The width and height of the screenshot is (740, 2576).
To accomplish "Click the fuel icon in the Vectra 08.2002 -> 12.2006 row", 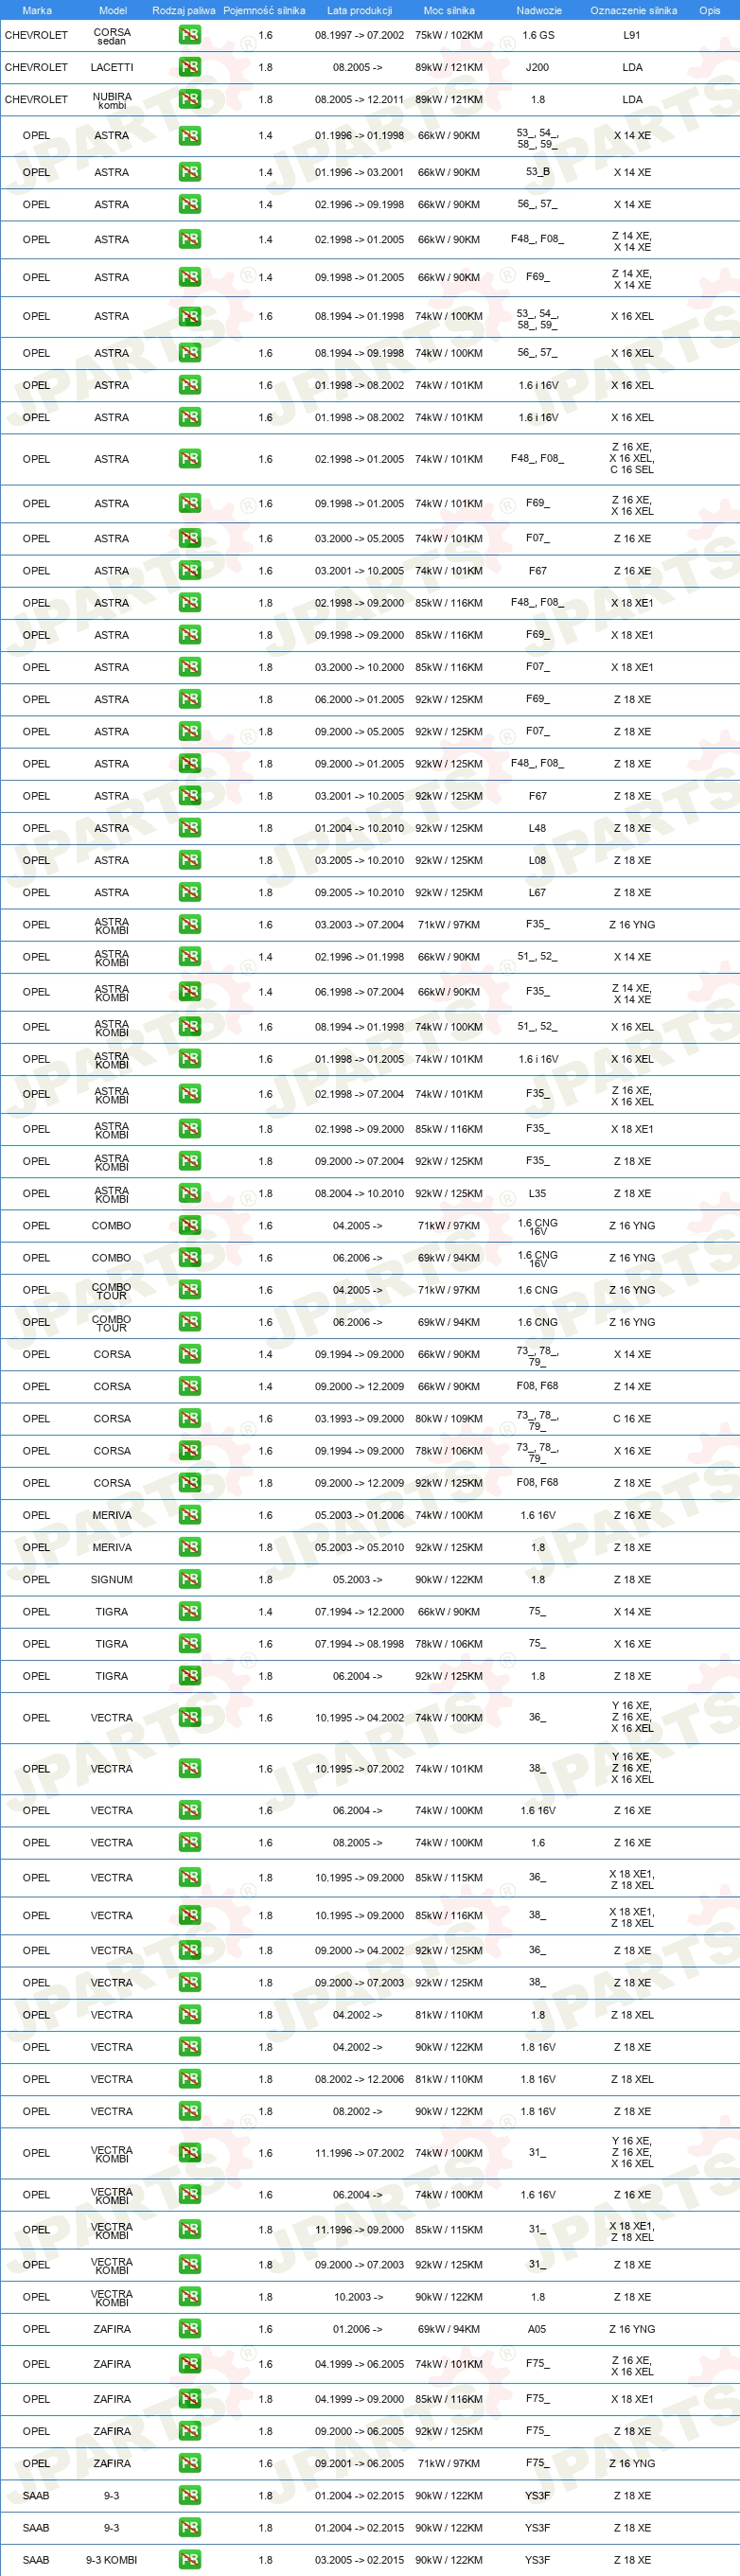I will (189, 2079).
